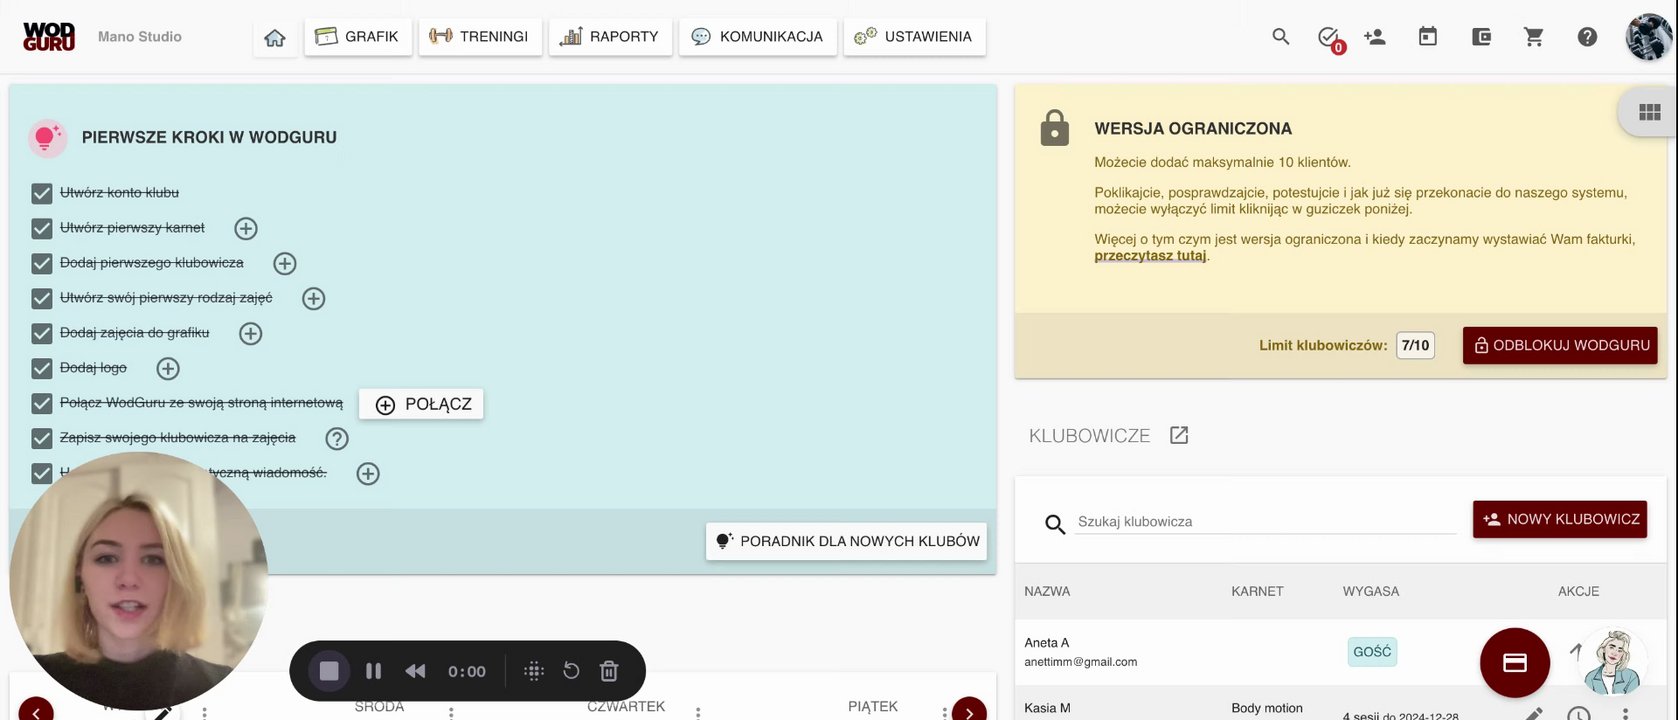Uncheck 'Połącz WodGuru ze swoją stroną' checkbox
The height and width of the screenshot is (720, 1678).
click(x=42, y=403)
